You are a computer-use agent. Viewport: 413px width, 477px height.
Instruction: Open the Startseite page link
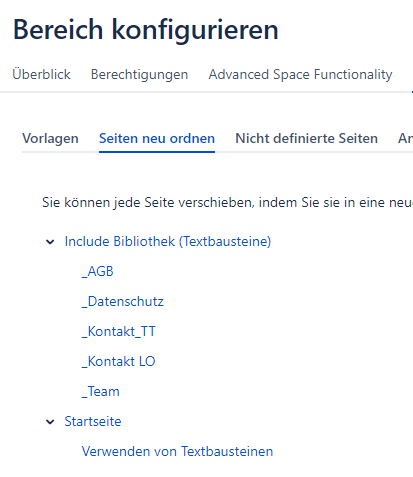[x=93, y=421]
